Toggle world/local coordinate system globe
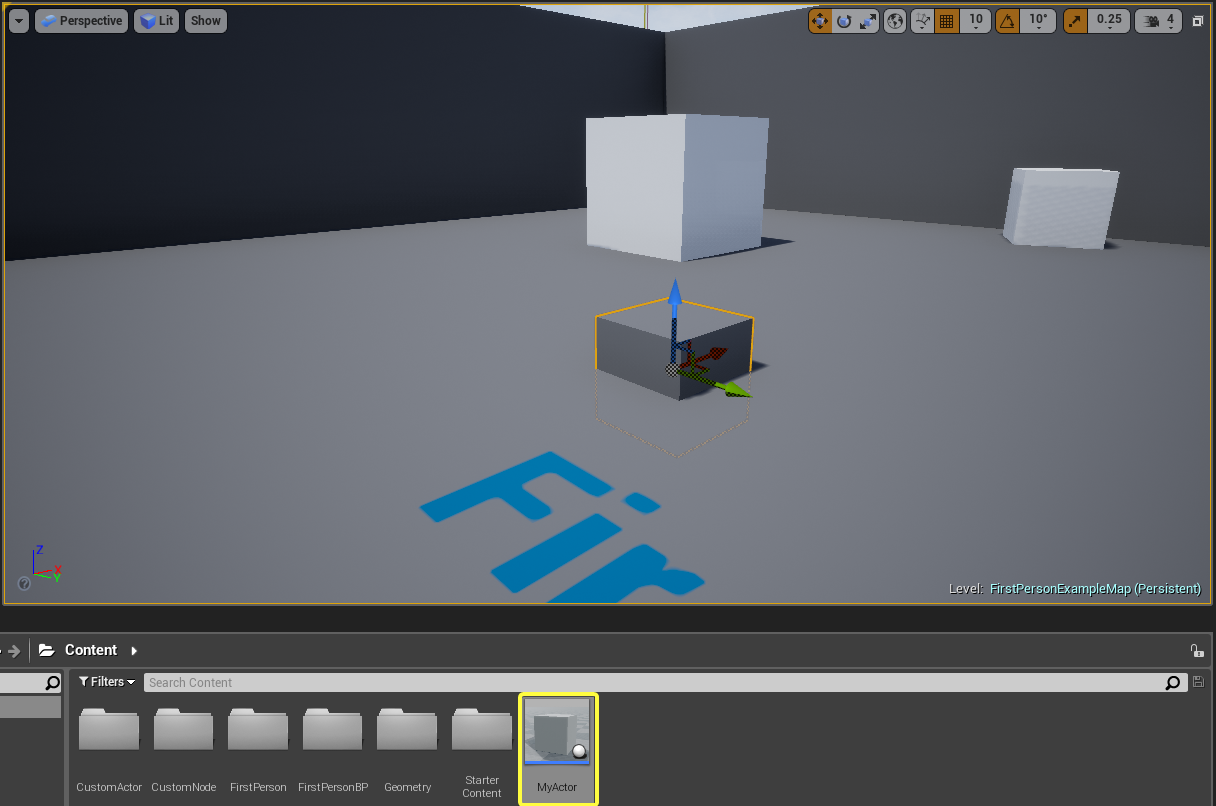The image size is (1216, 806). point(896,21)
